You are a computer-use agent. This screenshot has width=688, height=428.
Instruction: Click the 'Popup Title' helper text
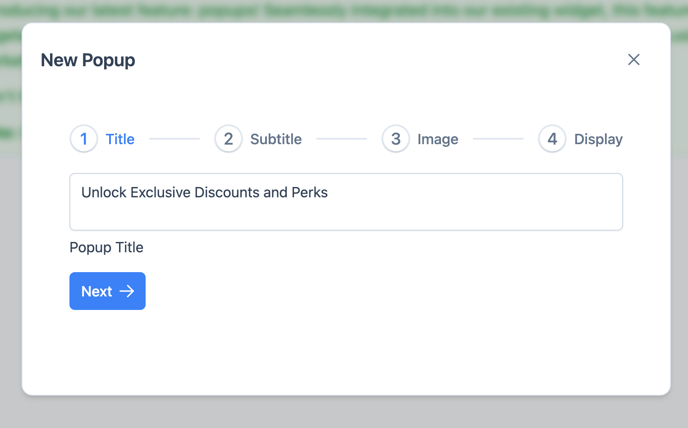pos(106,248)
